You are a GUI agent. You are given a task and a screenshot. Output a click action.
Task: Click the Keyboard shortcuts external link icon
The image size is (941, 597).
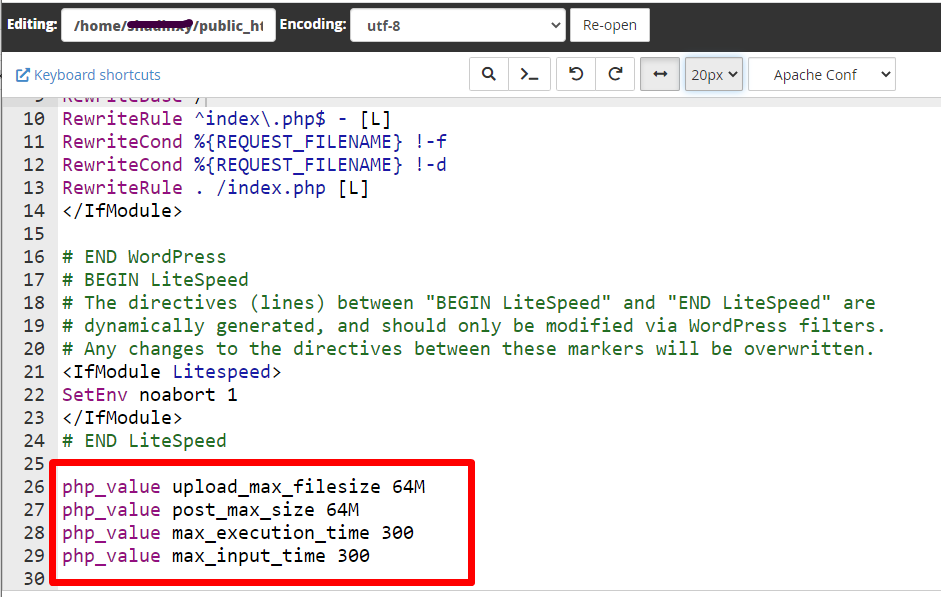[23, 75]
